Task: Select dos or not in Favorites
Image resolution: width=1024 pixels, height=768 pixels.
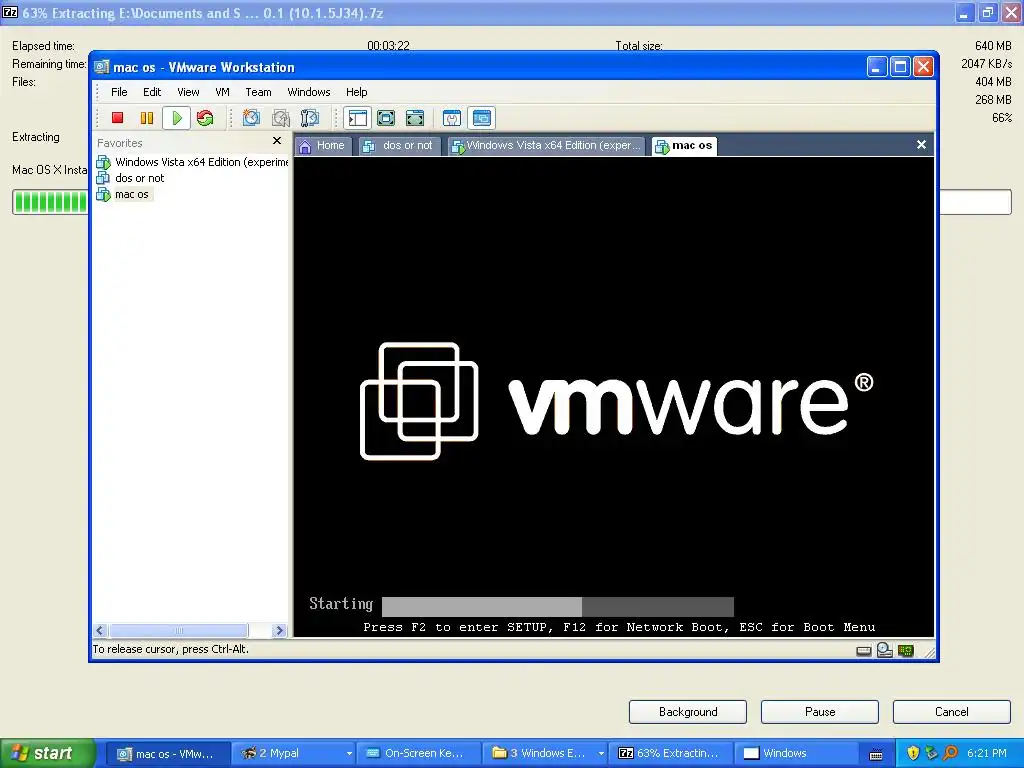Action: [131, 178]
